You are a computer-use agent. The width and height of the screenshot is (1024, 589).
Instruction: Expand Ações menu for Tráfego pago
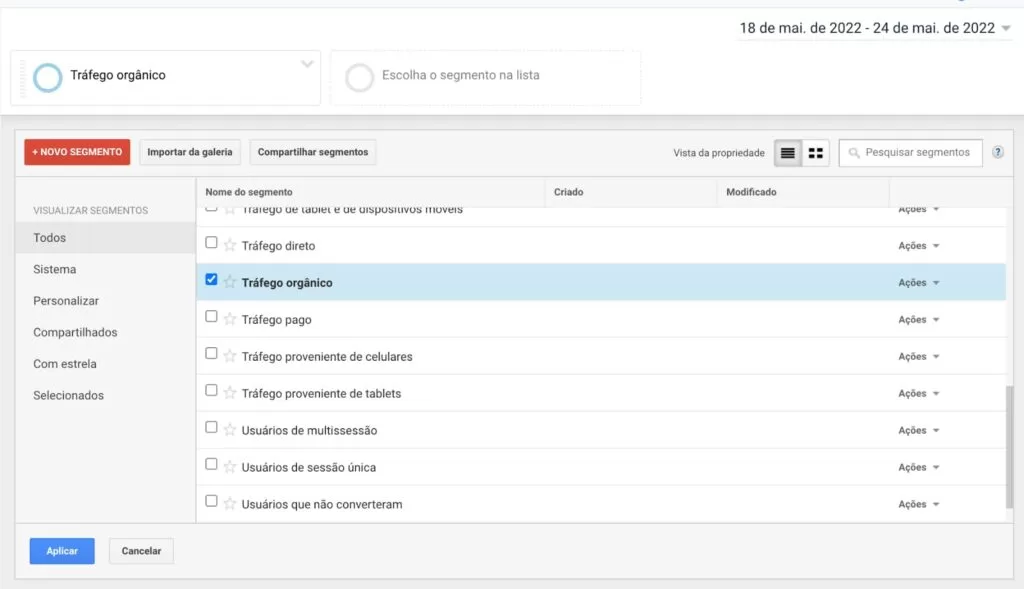point(918,319)
